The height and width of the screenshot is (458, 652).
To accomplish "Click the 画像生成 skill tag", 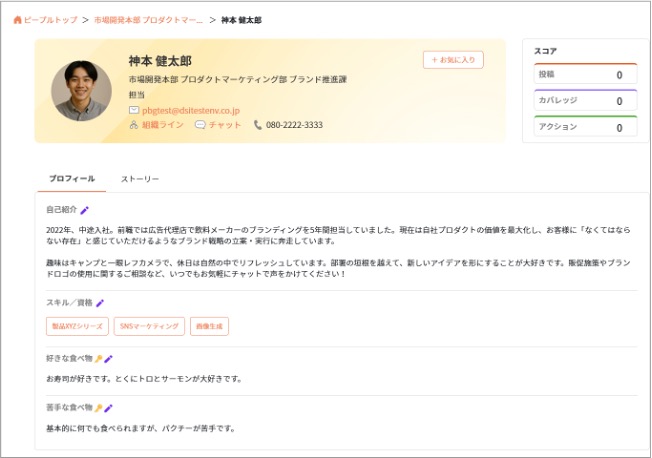I will click(210, 326).
